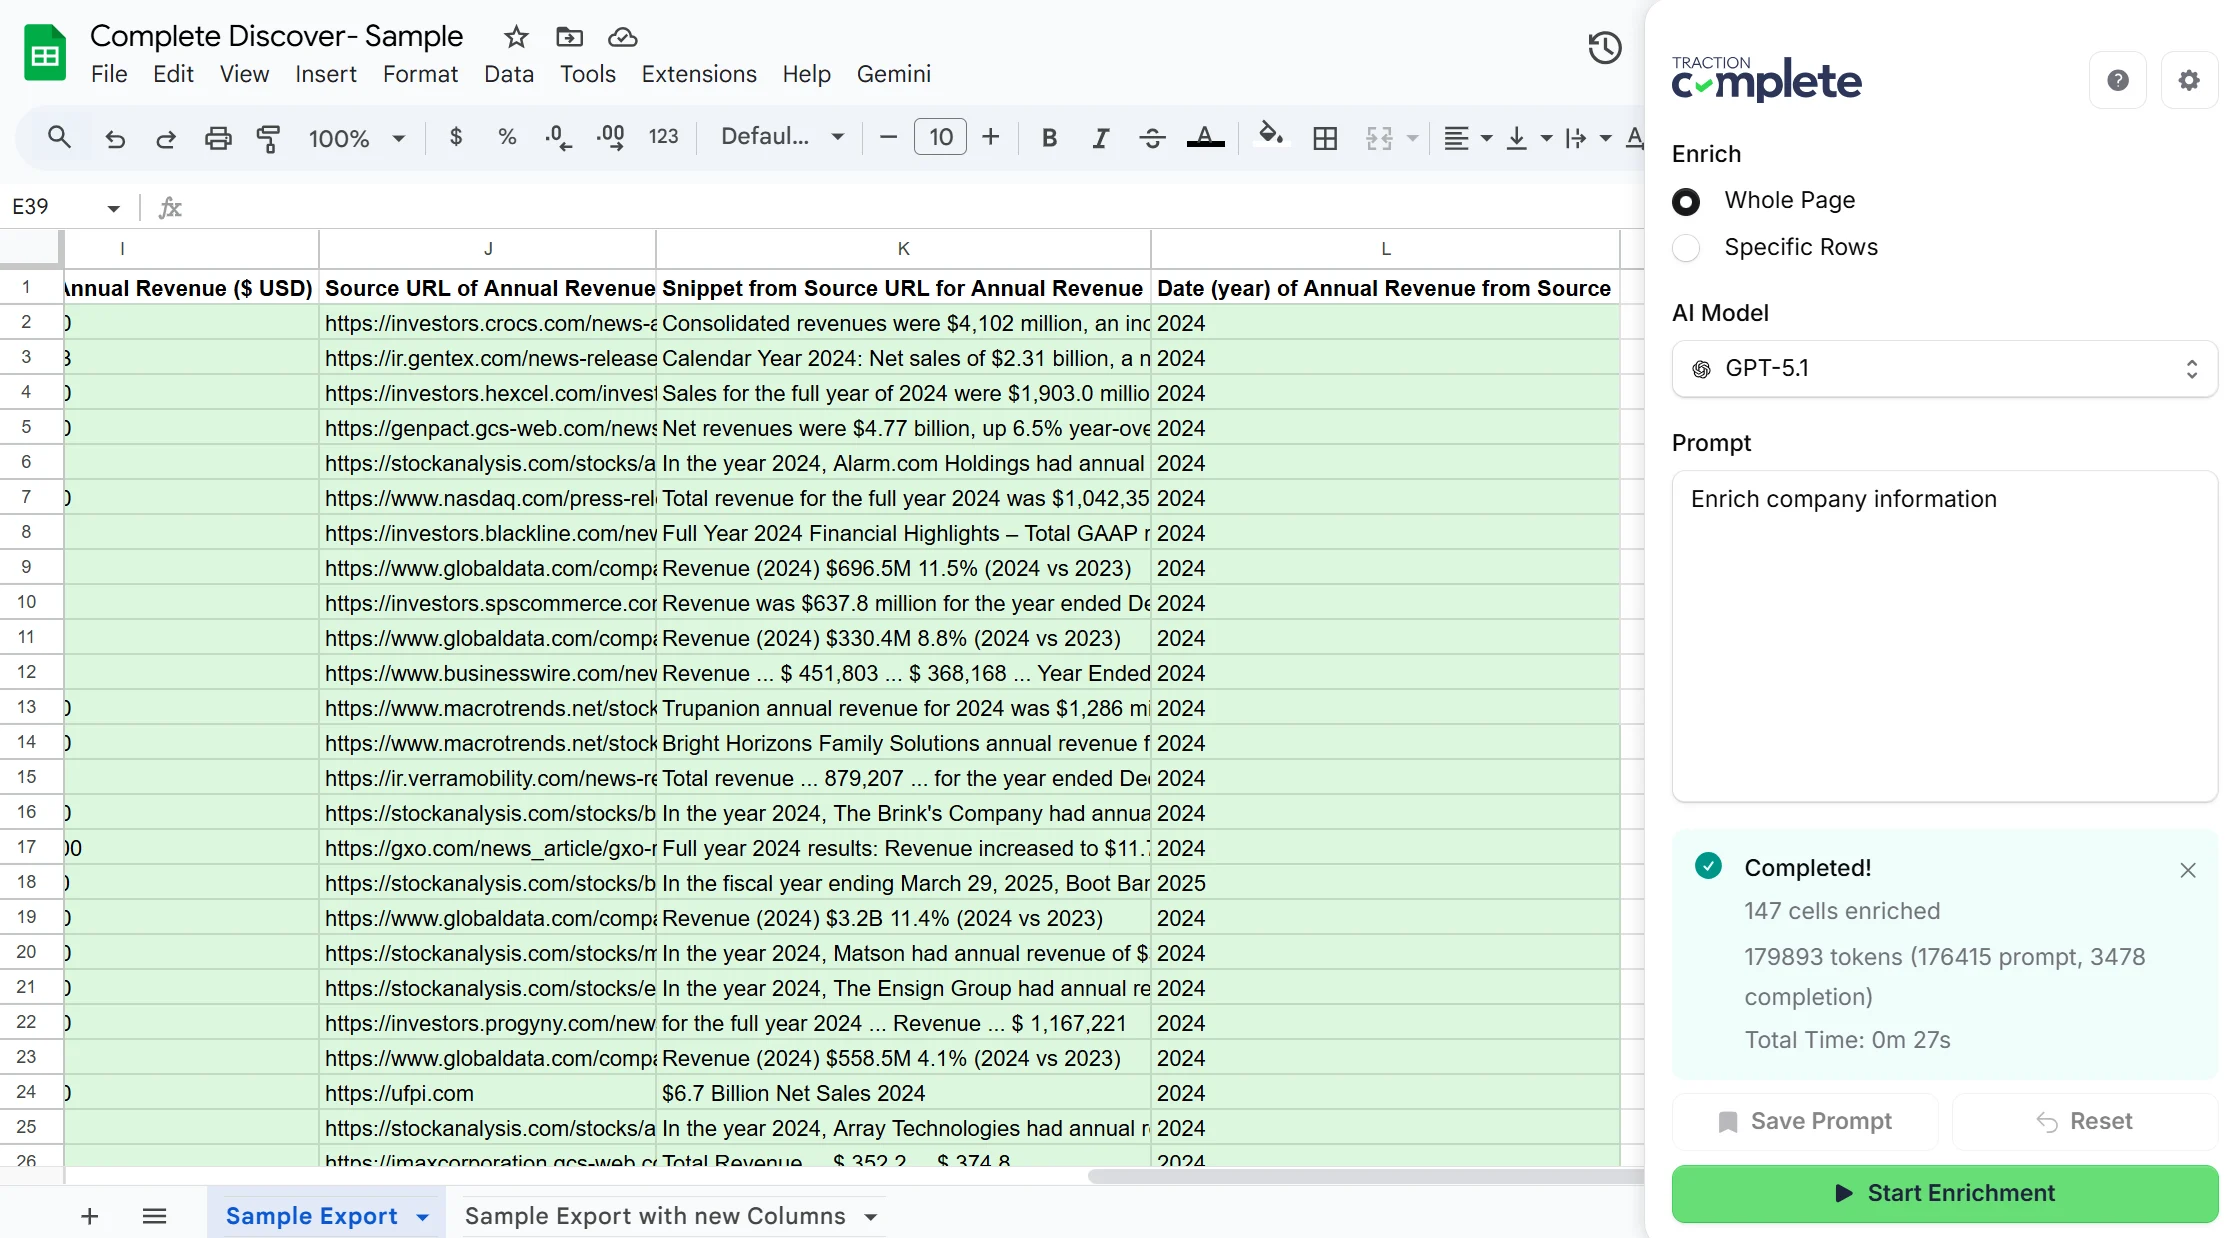Screen dimensions: 2230x1238
Task: Toggle strikethrough formatting
Action: (x=1152, y=138)
